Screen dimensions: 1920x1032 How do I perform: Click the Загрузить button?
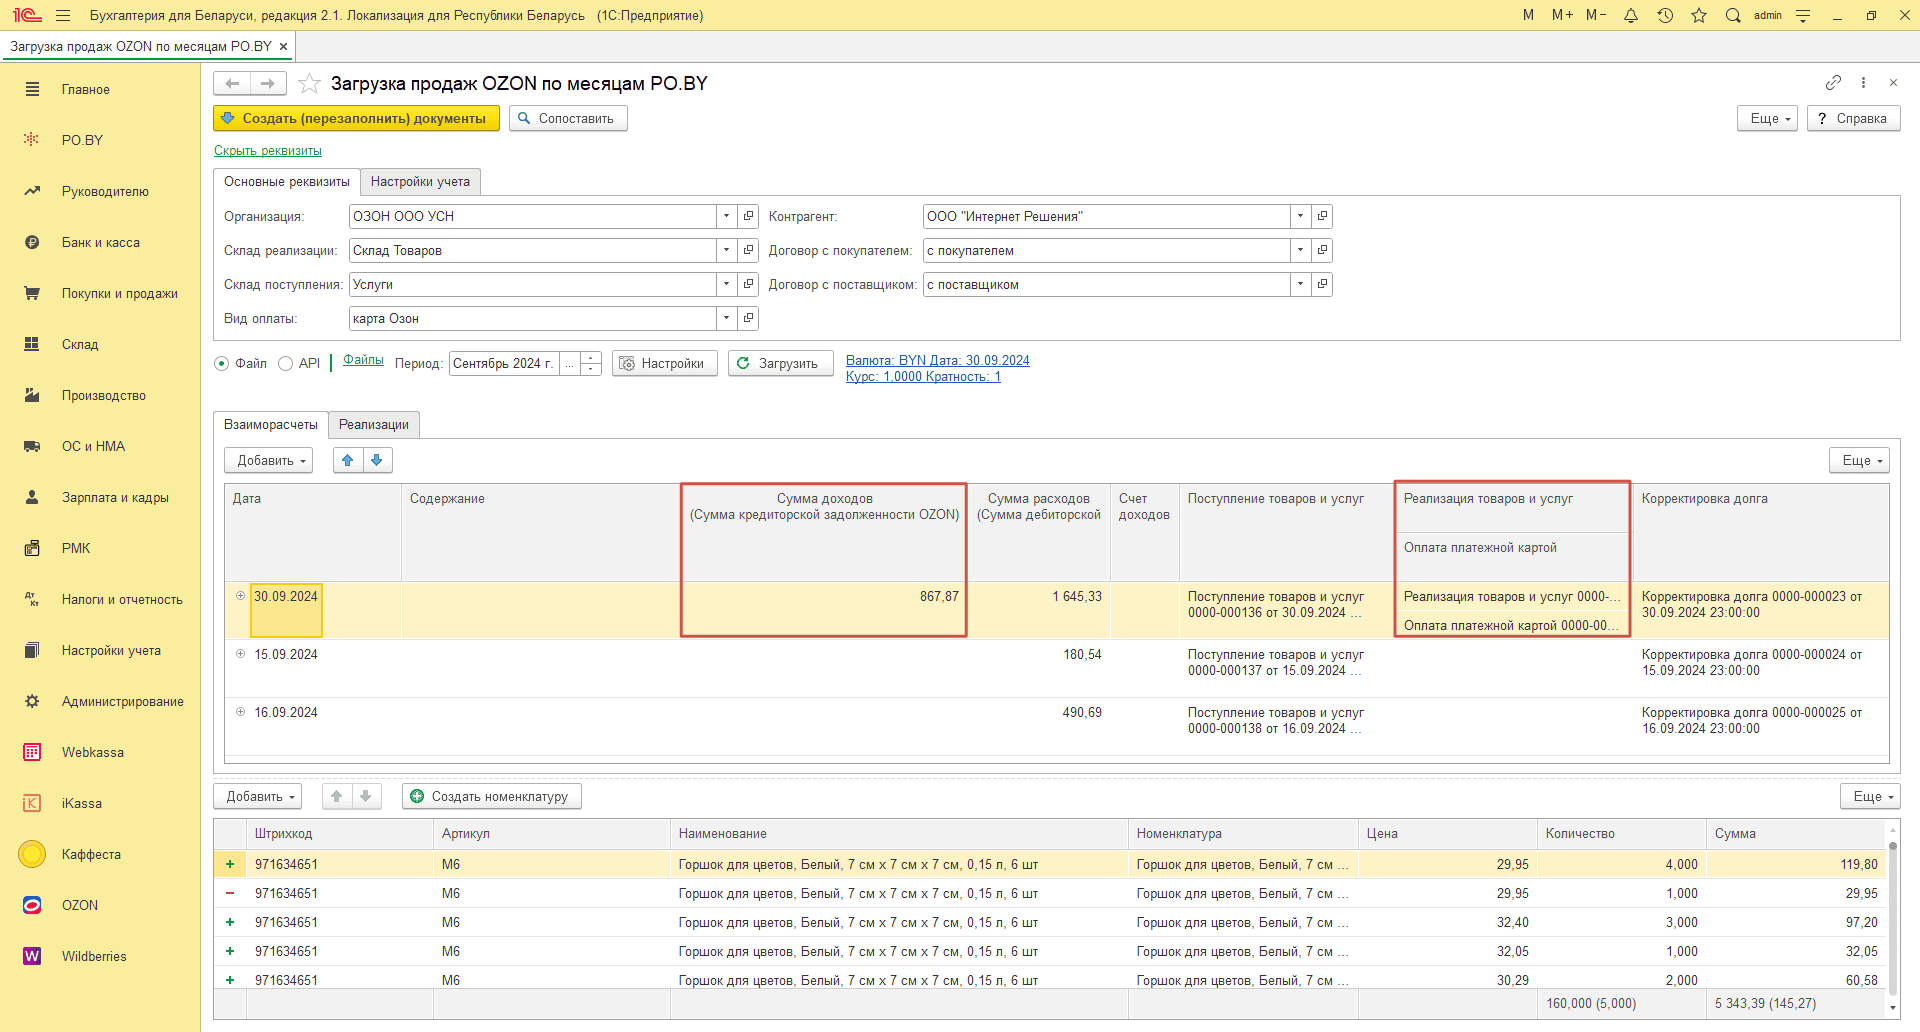[780, 363]
